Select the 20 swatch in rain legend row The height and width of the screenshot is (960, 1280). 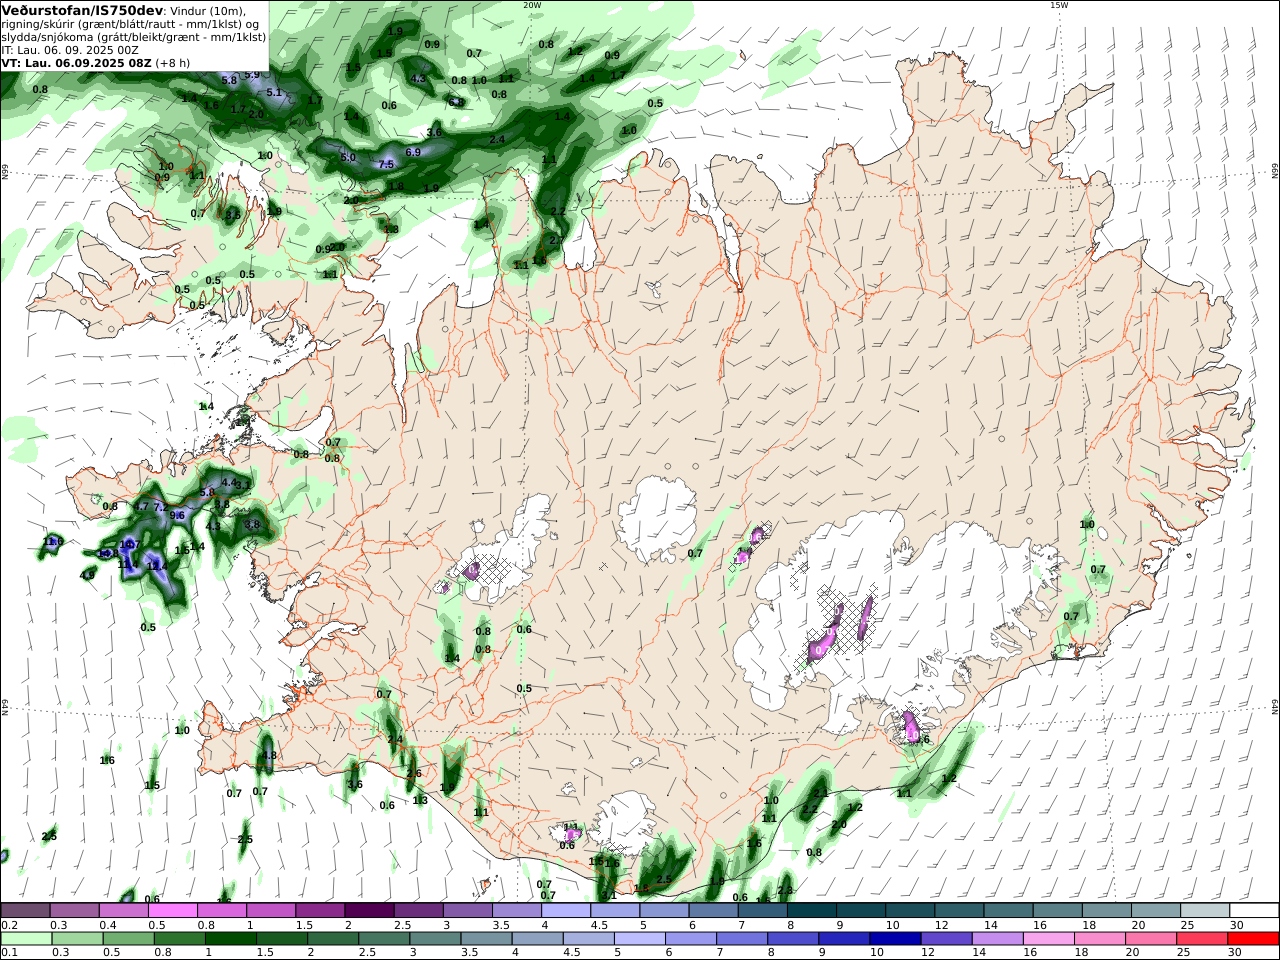pos(1149,939)
